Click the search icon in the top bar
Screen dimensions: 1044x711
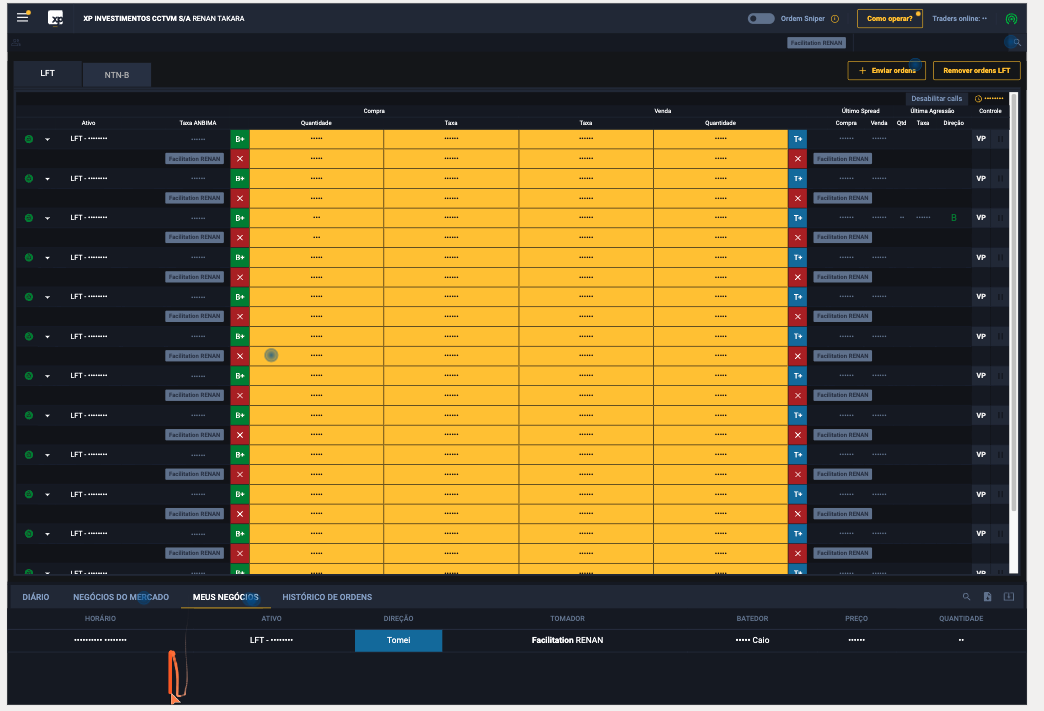1017,43
